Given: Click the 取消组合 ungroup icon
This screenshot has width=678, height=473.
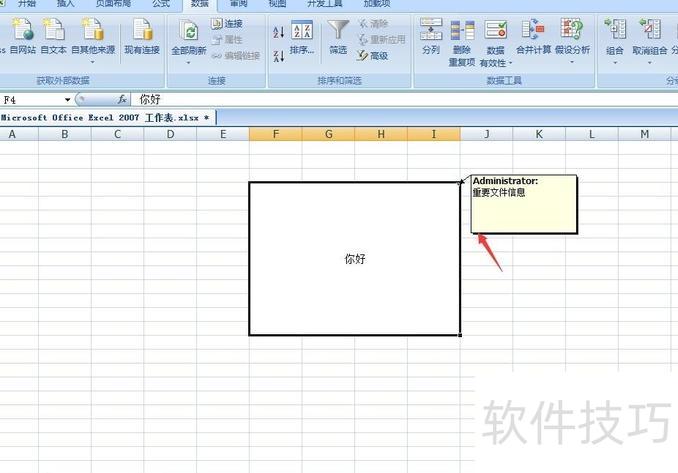Looking at the screenshot, I should tap(650, 30).
